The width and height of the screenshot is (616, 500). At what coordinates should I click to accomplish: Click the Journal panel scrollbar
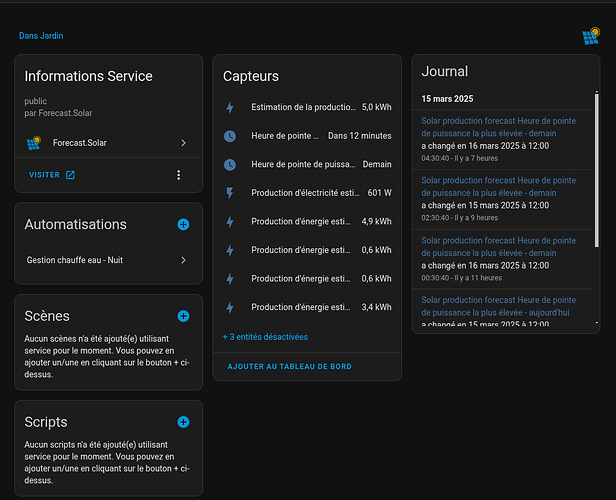click(596, 170)
